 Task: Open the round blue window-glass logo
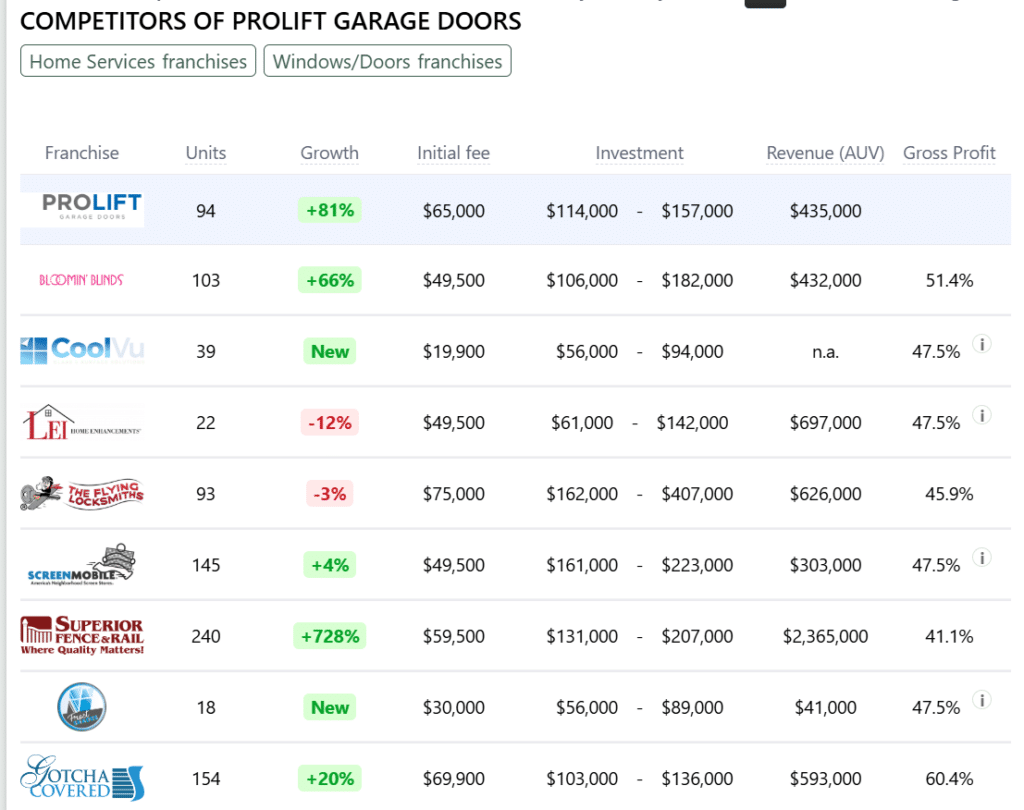pos(82,707)
